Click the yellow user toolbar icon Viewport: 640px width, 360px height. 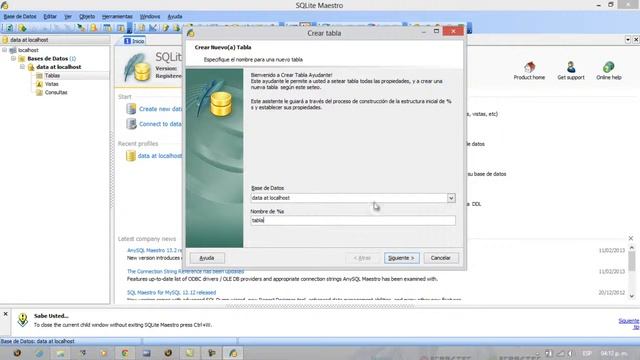tap(94, 28)
